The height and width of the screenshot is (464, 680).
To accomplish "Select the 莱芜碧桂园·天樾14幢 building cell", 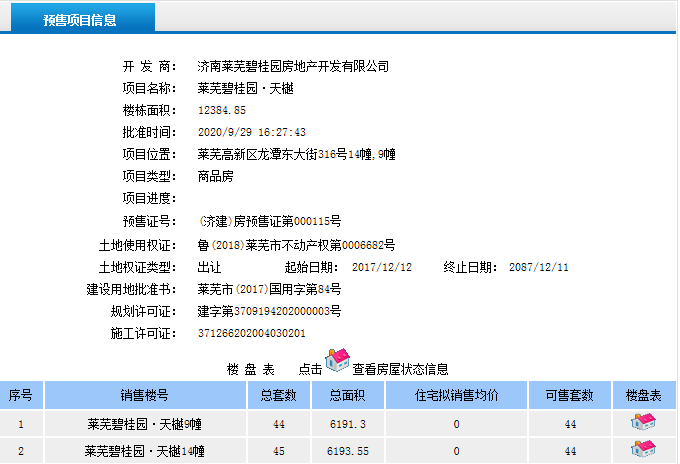I will [145, 452].
